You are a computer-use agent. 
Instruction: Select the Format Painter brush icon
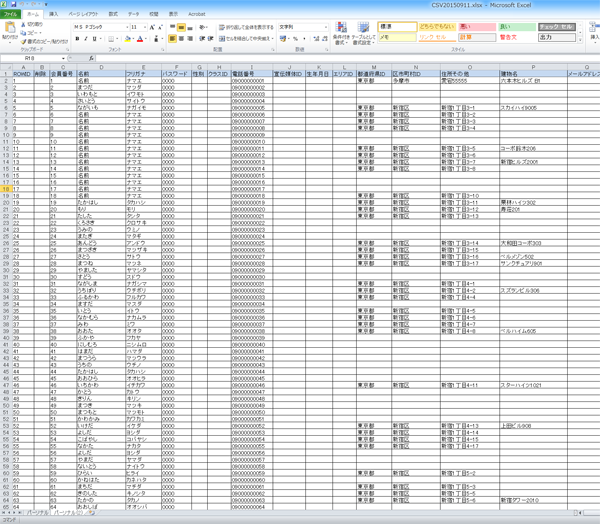click(x=23, y=41)
